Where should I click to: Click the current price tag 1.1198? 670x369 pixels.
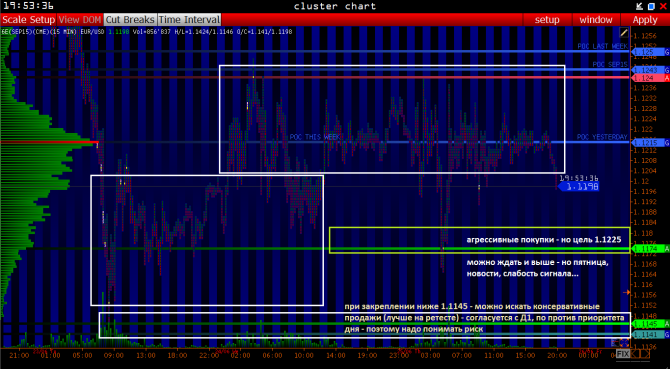point(579,187)
